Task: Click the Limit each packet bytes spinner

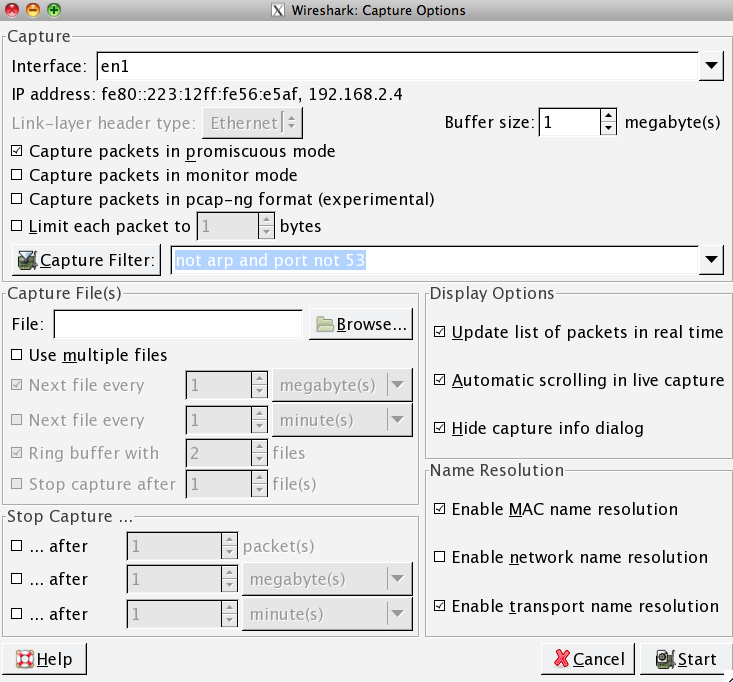Action: (x=266, y=226)
